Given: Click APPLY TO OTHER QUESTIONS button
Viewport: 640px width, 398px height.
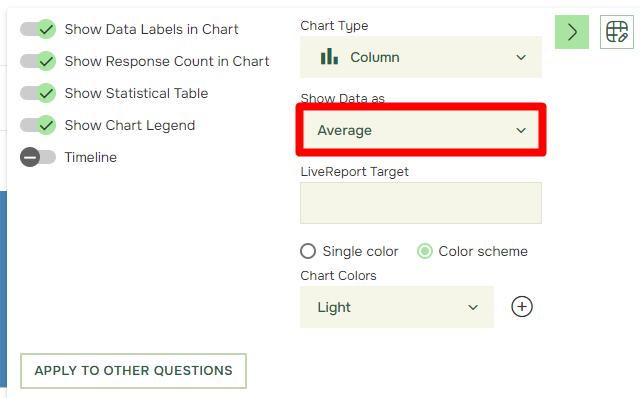Looking at the screenshot, I should pyautogui.click(x=133, y=371).
